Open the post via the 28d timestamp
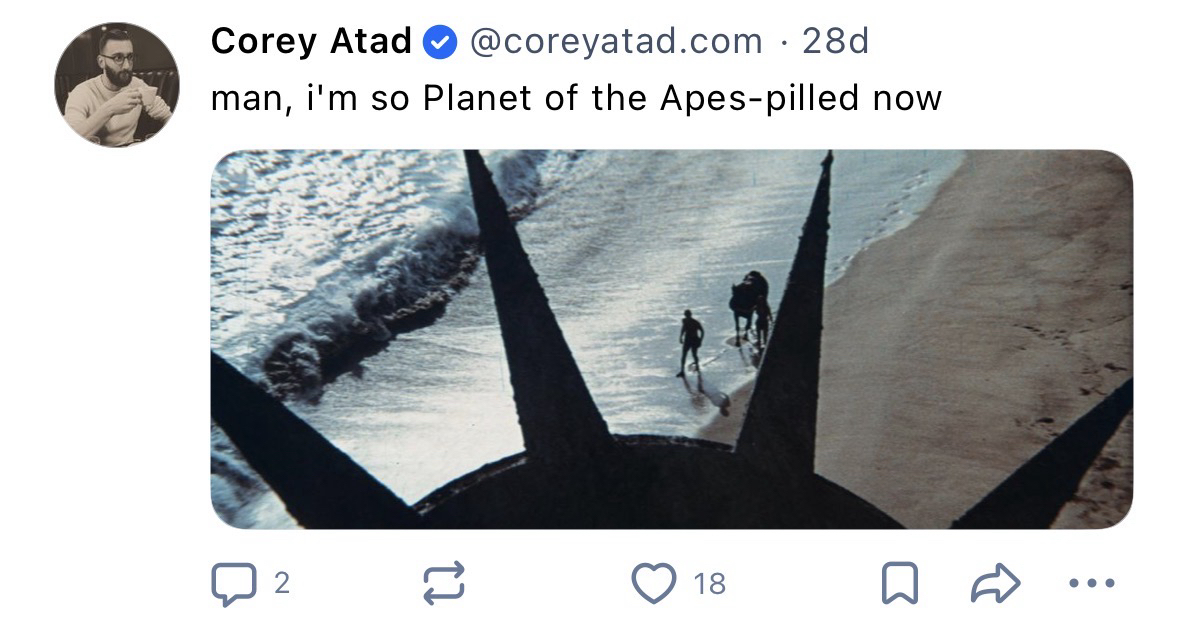 pyautogui.click(x=836, y=42)
